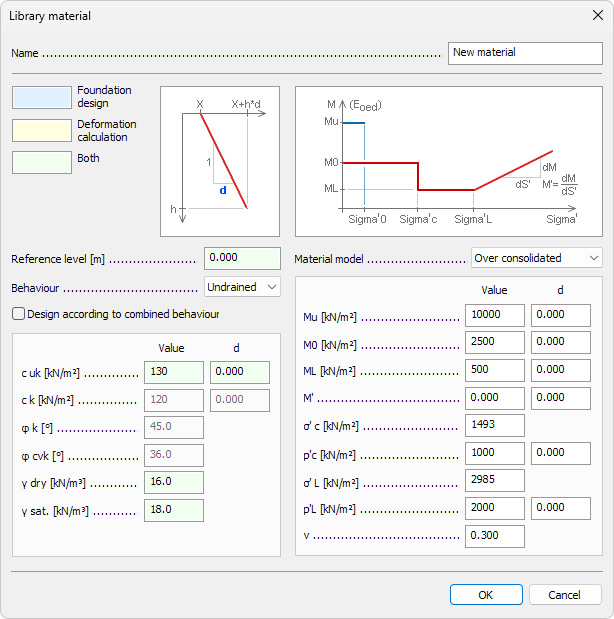
Task: Click the γ sat. value field
Action: point(173,510)
